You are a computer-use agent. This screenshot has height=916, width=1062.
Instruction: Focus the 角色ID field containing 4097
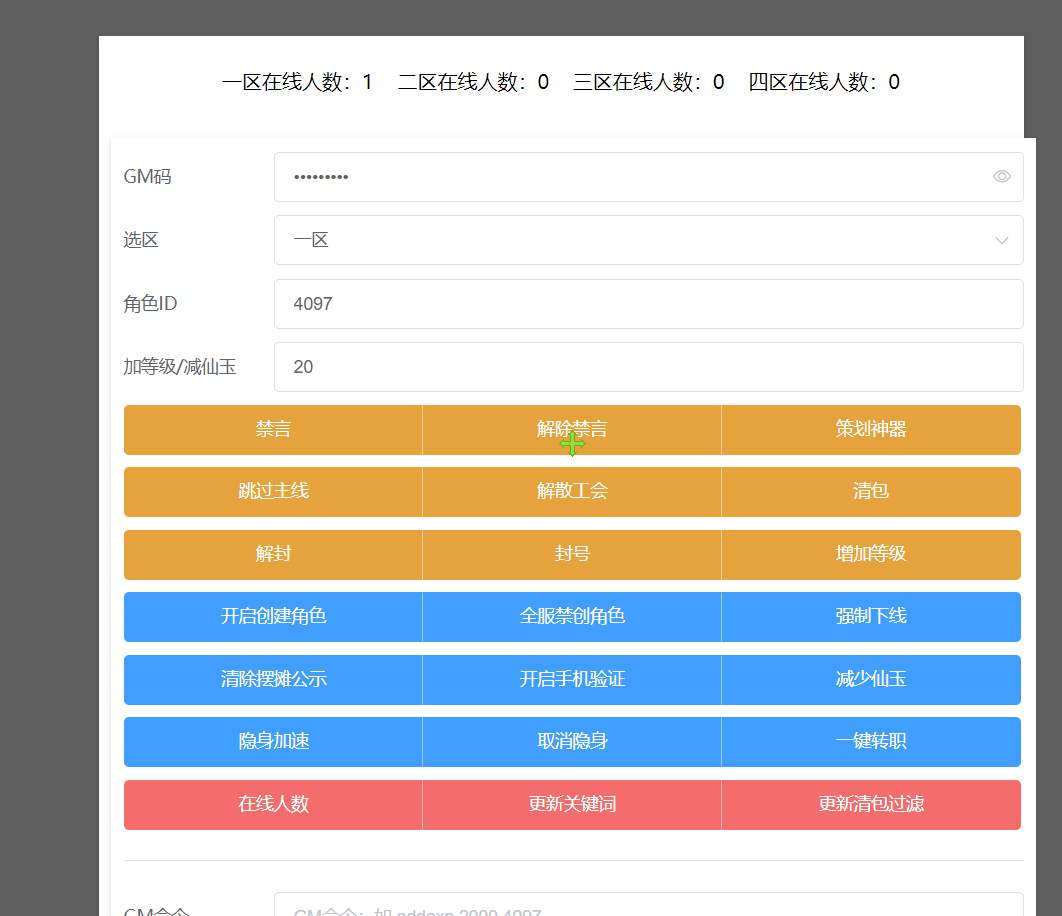(648, 304)
